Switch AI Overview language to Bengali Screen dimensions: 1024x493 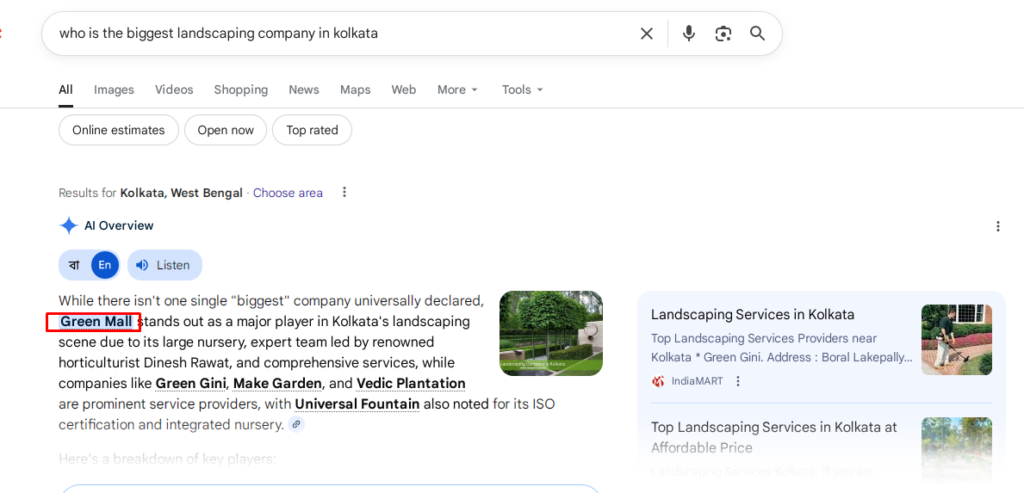pos(74,264)
